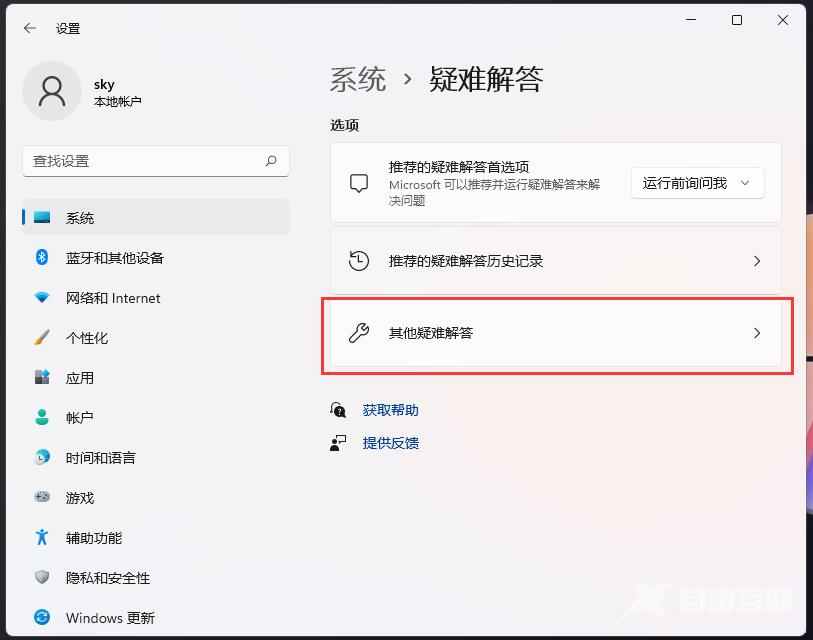Expand 推荐的疑难解答历史记录 entry
Viewport: 813px width, 640px height.
[757, 261]
